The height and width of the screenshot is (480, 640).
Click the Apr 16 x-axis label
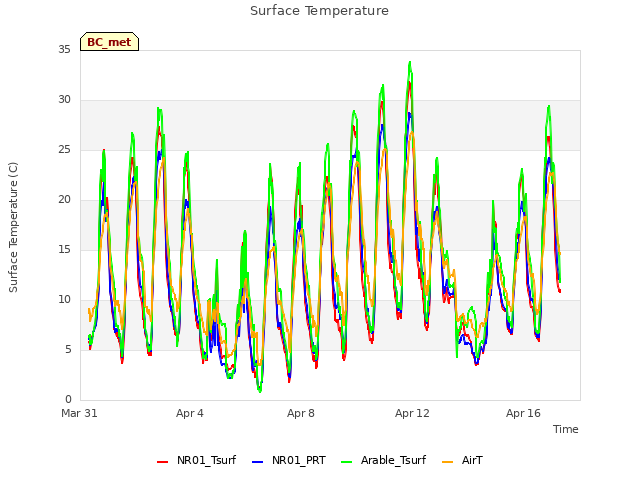click(x=523, y=413)
